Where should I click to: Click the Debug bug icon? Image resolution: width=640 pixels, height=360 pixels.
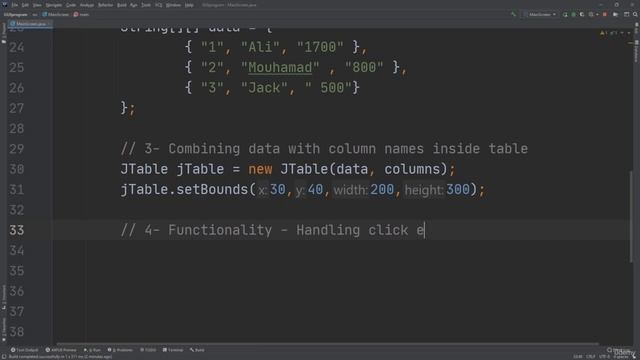[x=573, y=14]
